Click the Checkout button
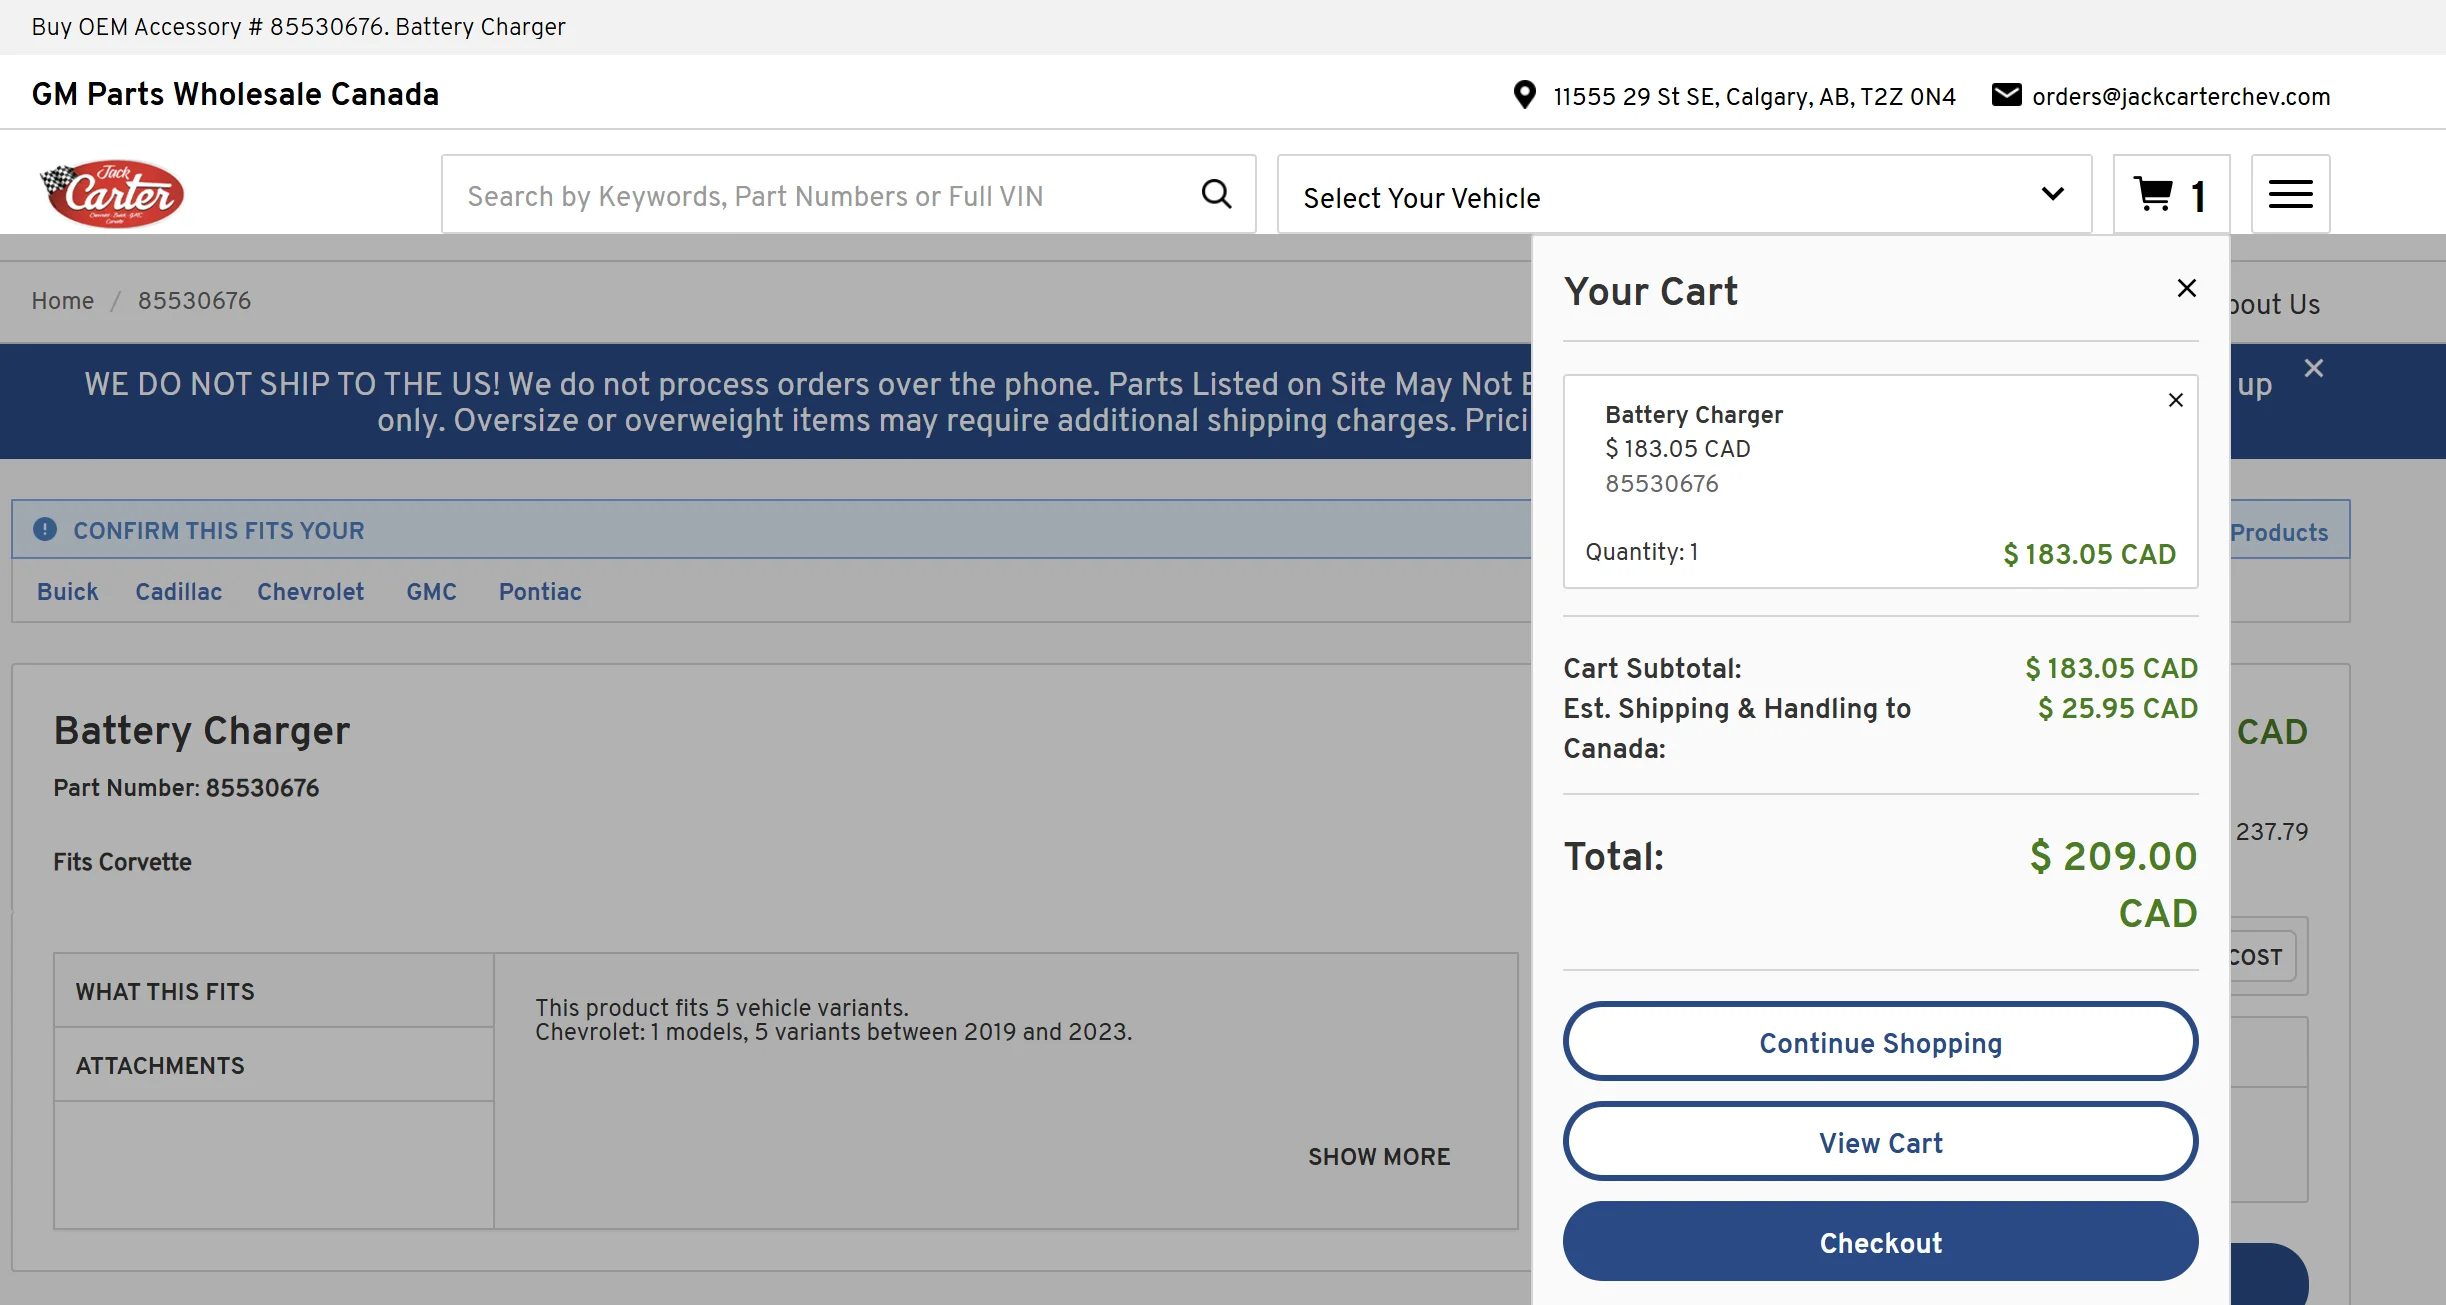Screen dimensions: 2446x1305 1879,1242
